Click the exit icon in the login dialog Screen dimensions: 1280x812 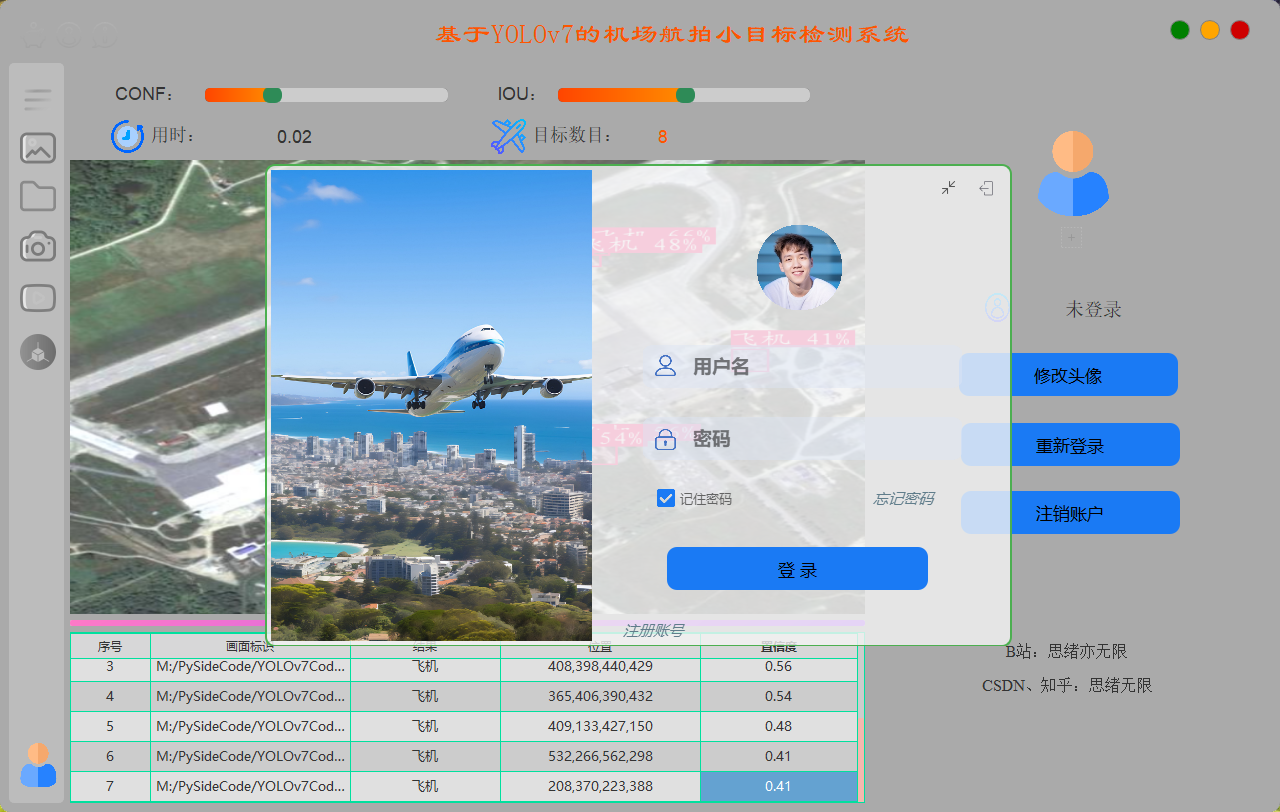[986, 188]
